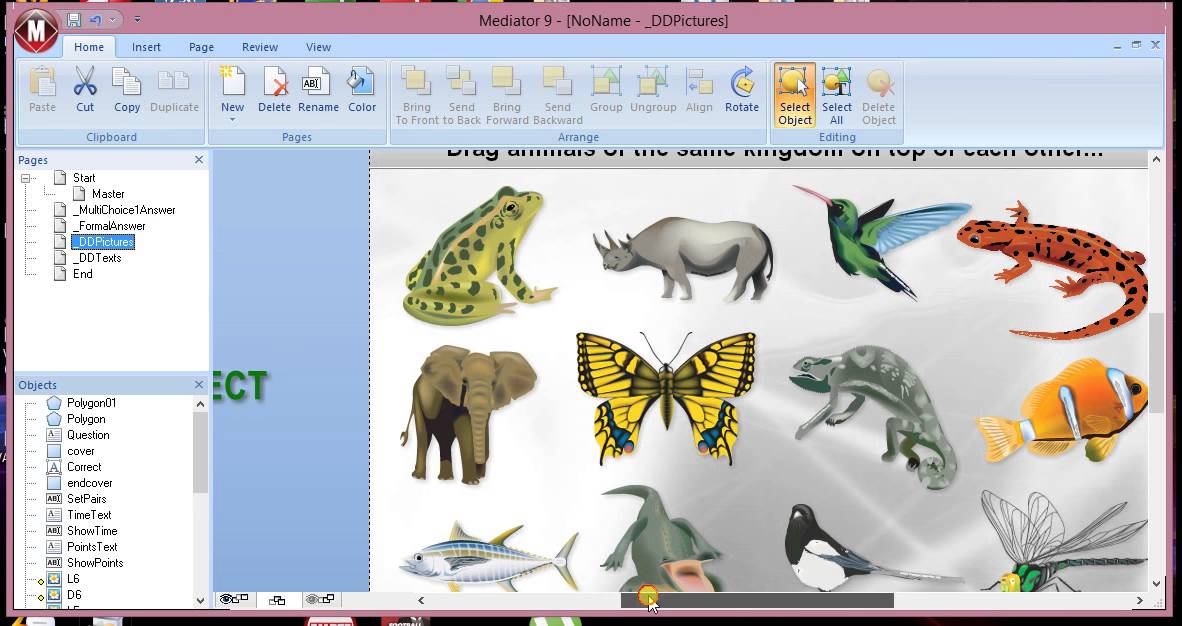The width and height of the screenshot is (1182, 626).
Task: Select the cover object
Action: 81,451
